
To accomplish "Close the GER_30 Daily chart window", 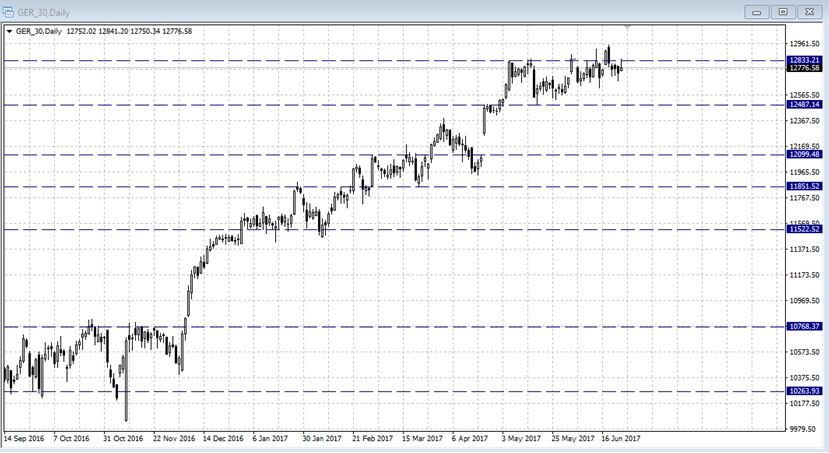I will [809, 11].
